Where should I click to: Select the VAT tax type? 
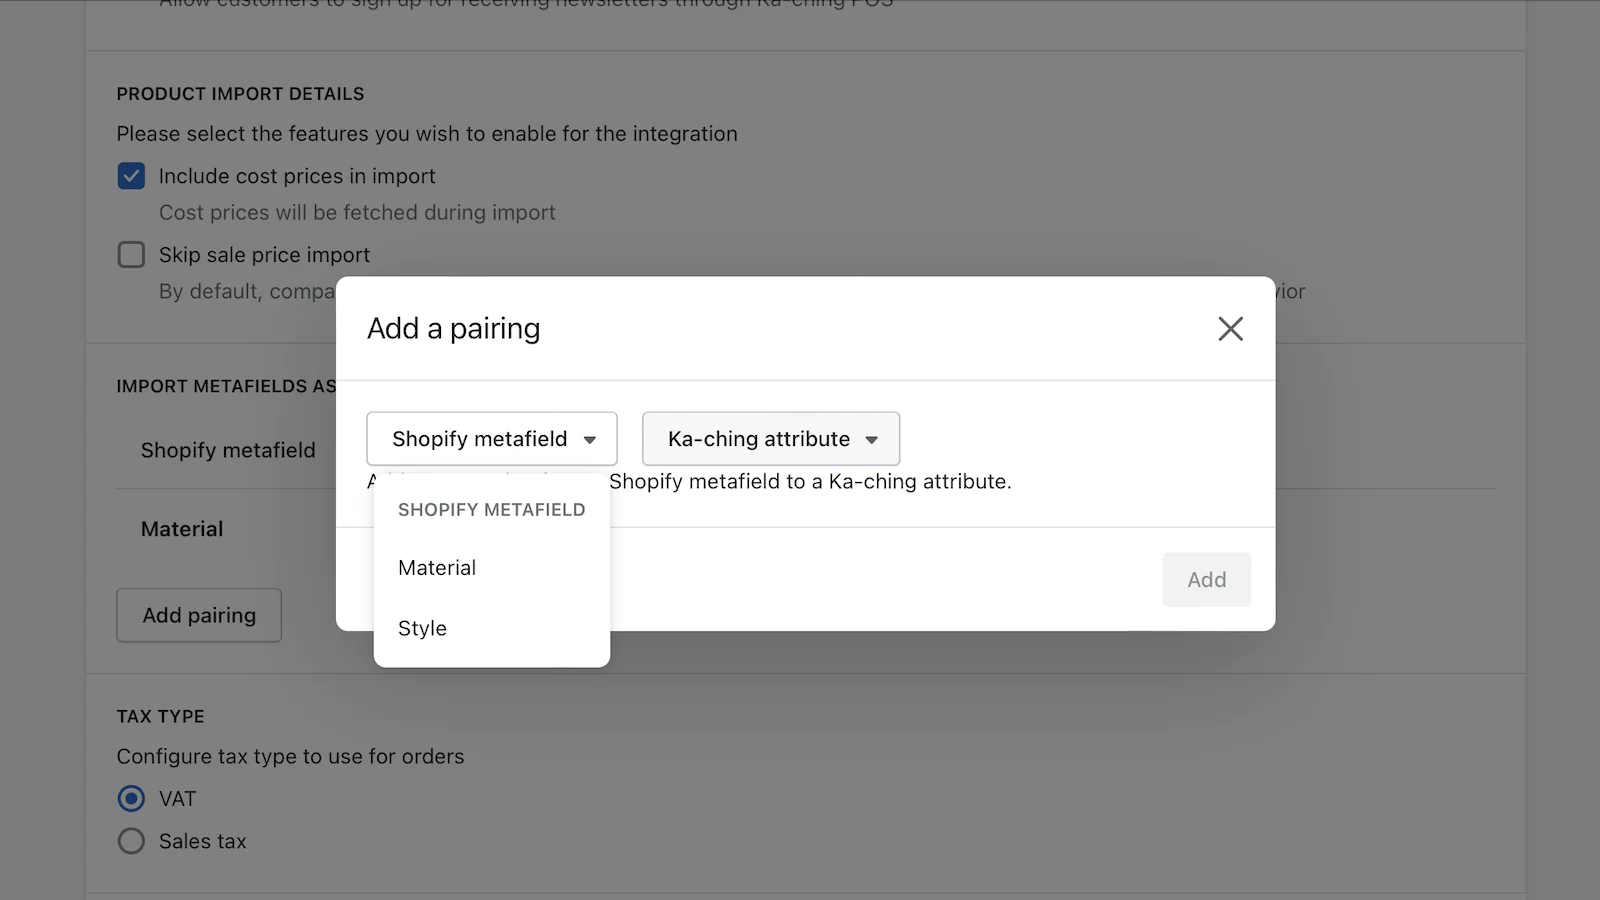tap(131, 799)
